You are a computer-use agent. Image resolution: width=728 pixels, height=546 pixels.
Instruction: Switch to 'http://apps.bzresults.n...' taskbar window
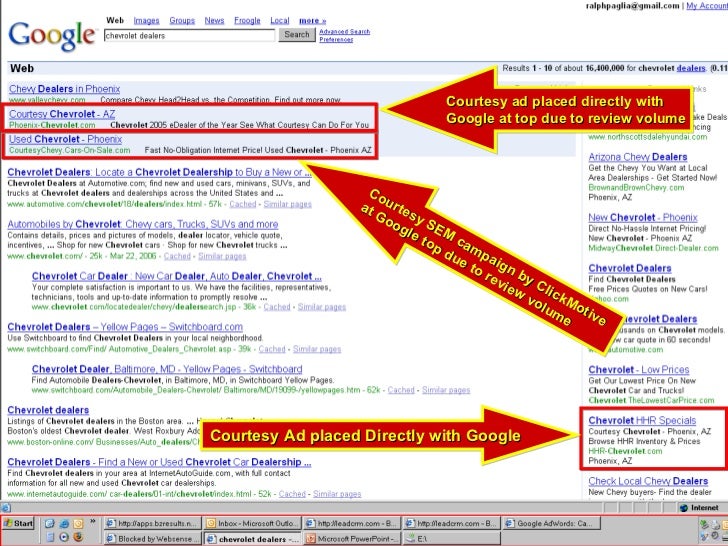[153, 524]
